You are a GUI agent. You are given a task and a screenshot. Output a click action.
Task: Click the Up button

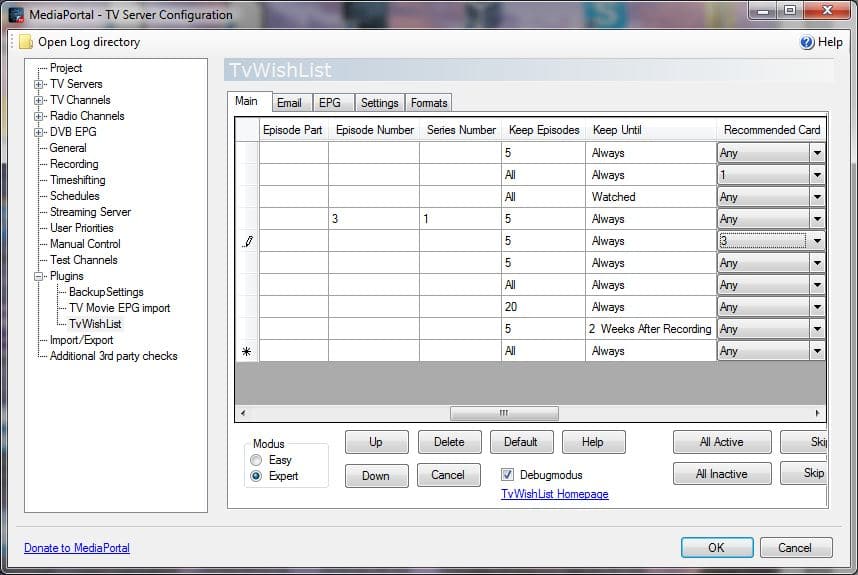pos(376,442)
